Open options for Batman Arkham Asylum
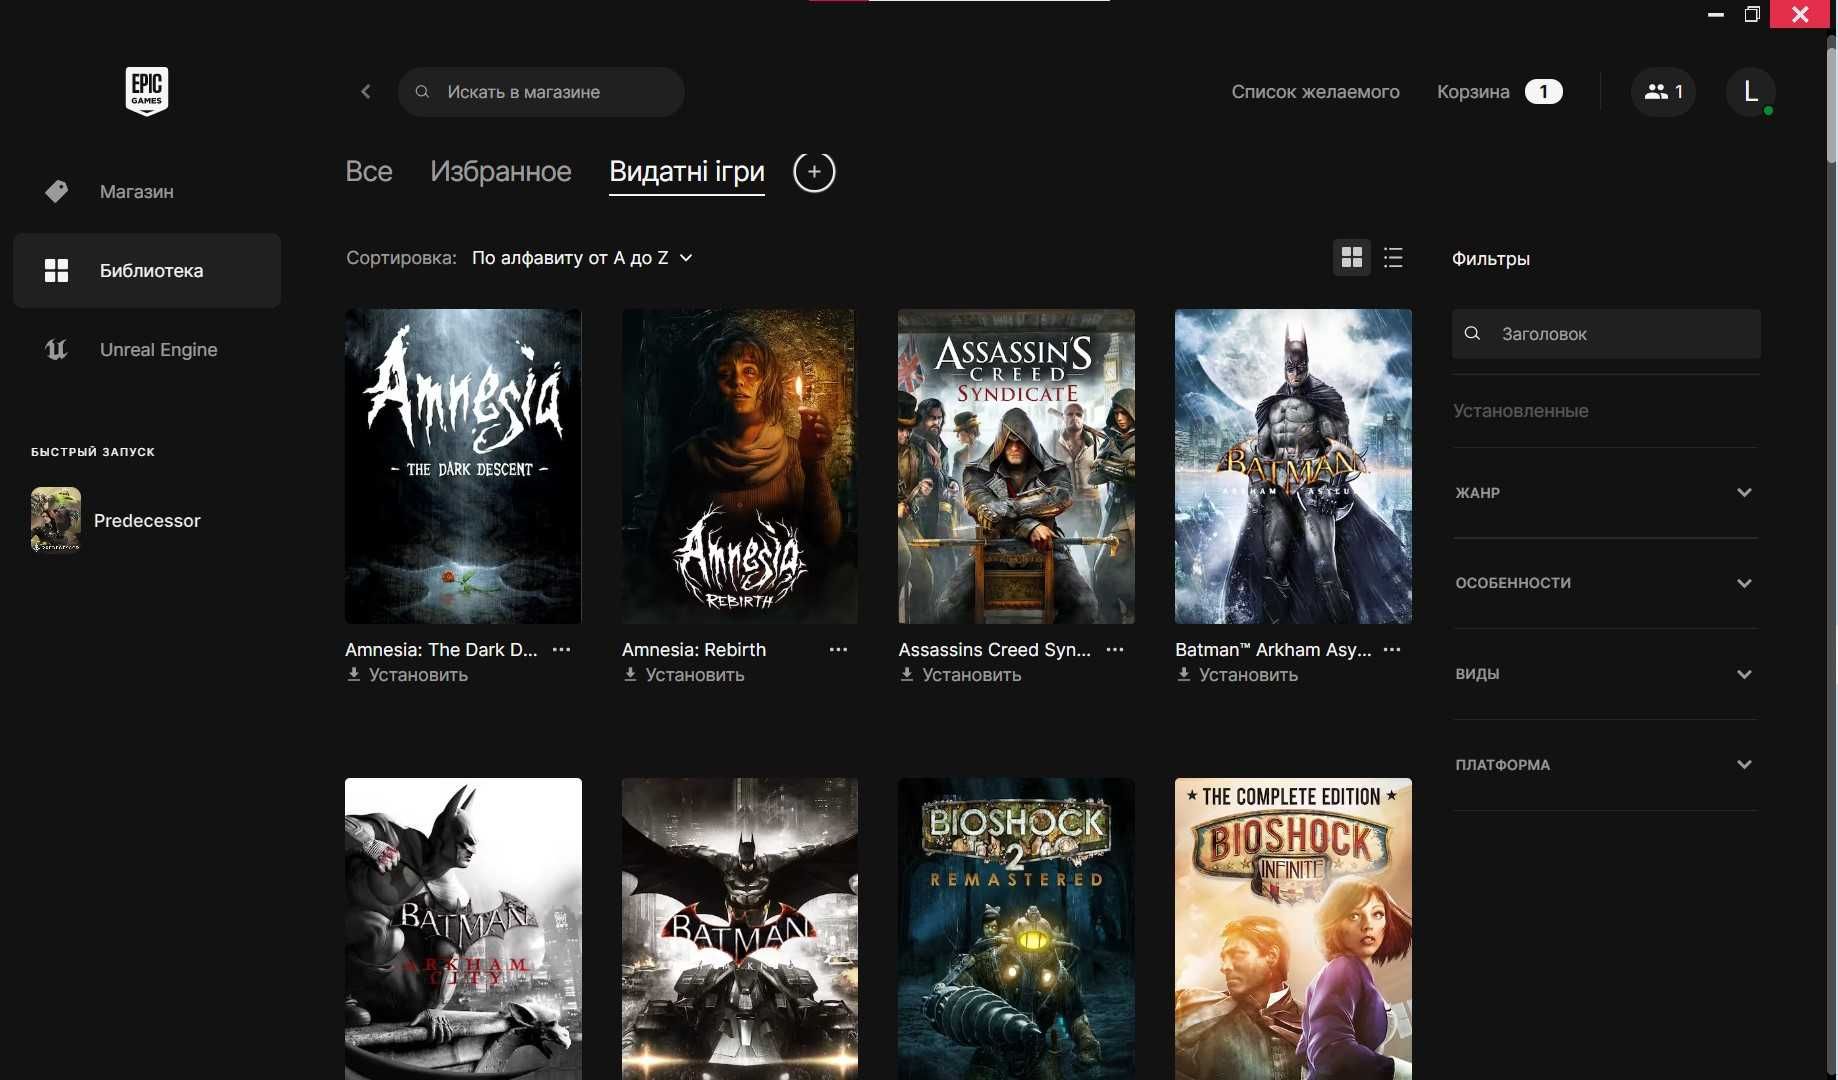 tap(1392, 650)
